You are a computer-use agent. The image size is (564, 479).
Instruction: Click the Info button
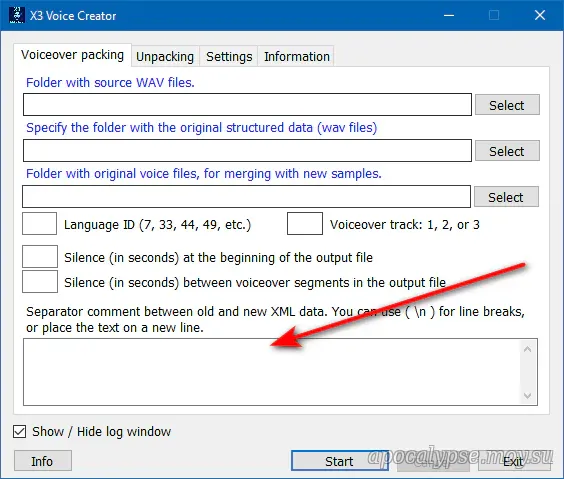click(43, 461)
